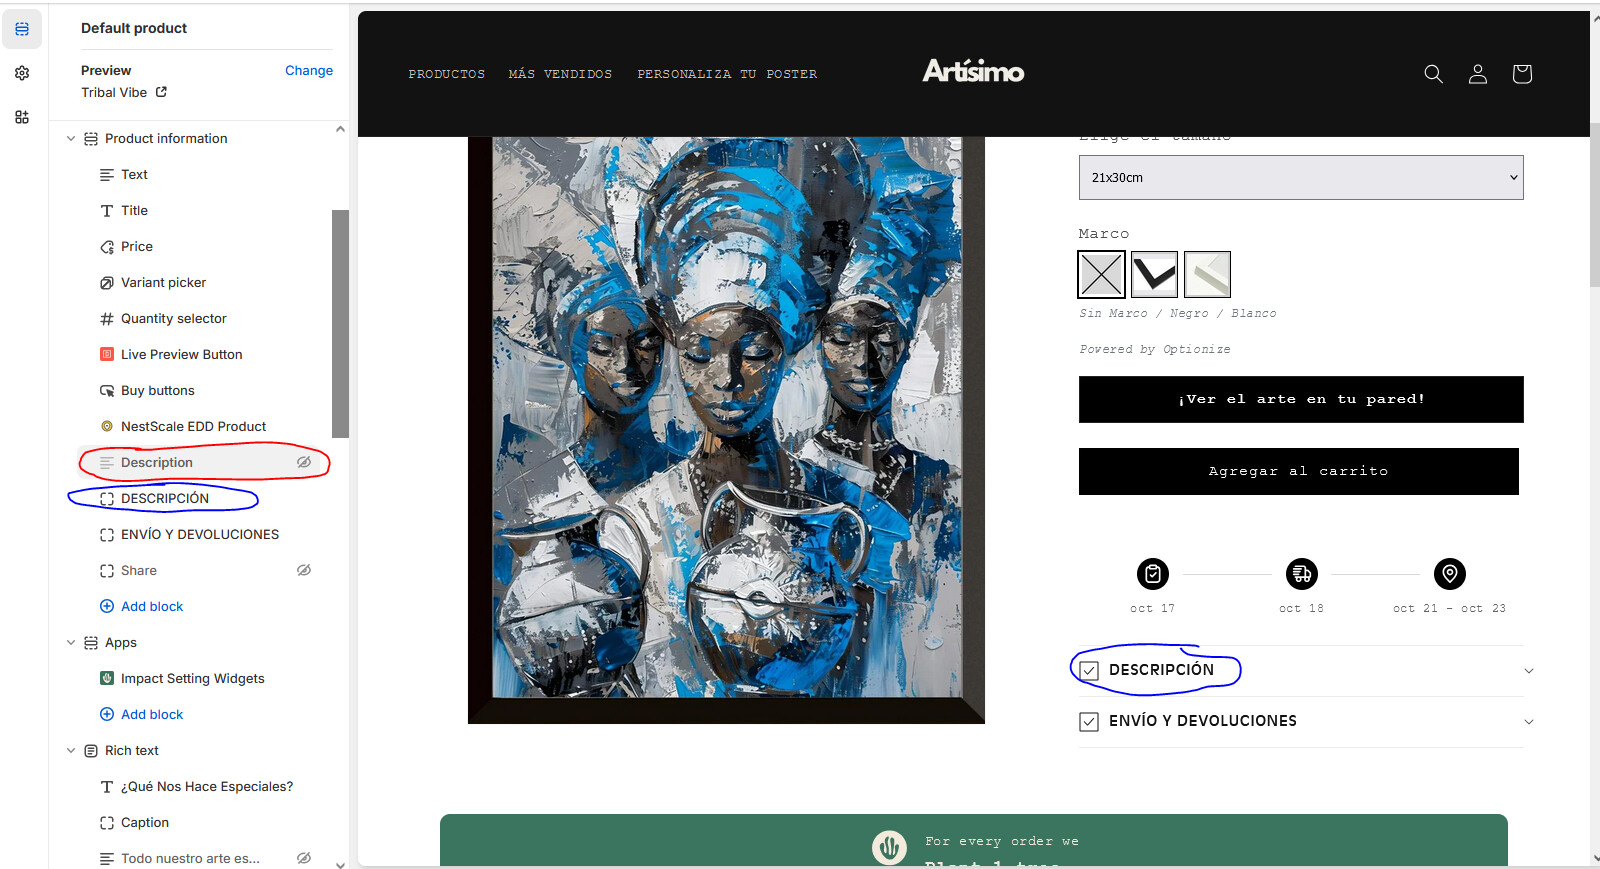Collapse the Apps section
Screen dimensions: 1600x869
(x=71, y=643)
